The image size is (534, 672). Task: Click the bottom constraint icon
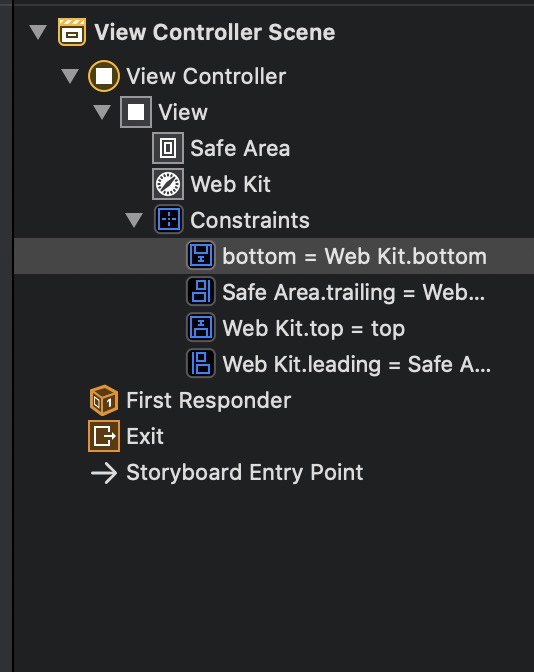pos(201,256)
